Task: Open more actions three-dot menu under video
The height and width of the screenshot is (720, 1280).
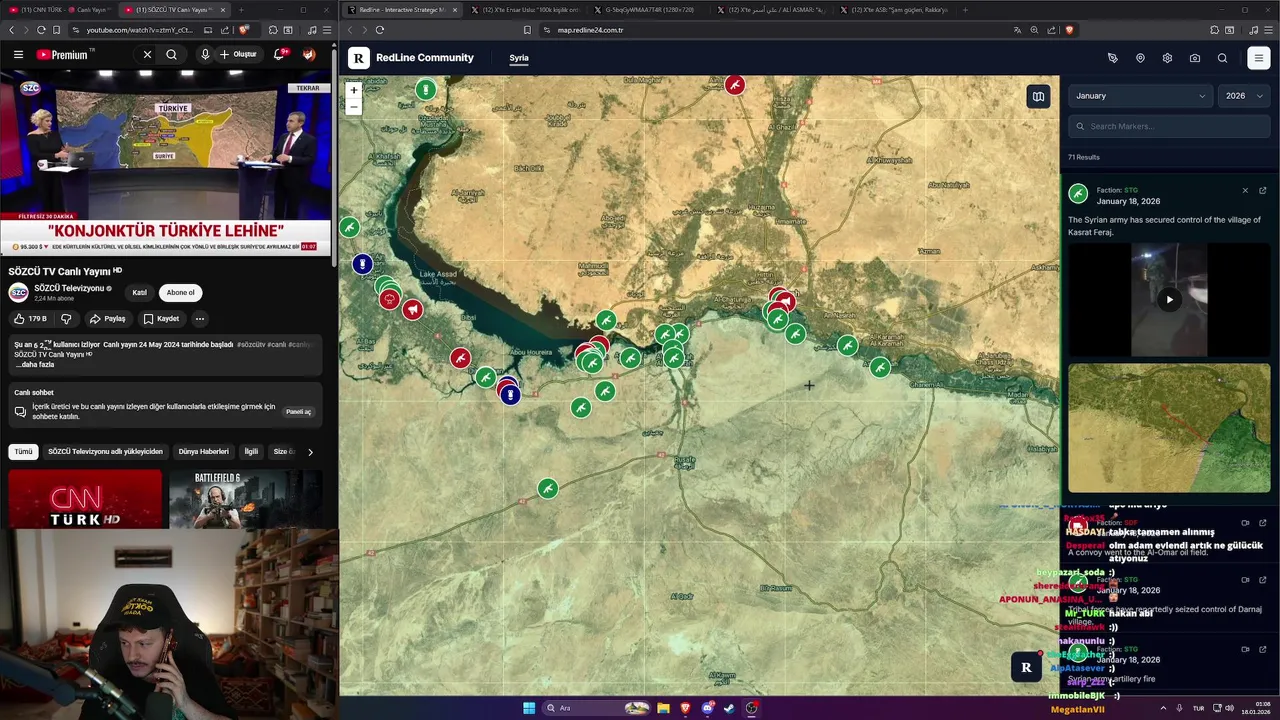Action: 199,319
